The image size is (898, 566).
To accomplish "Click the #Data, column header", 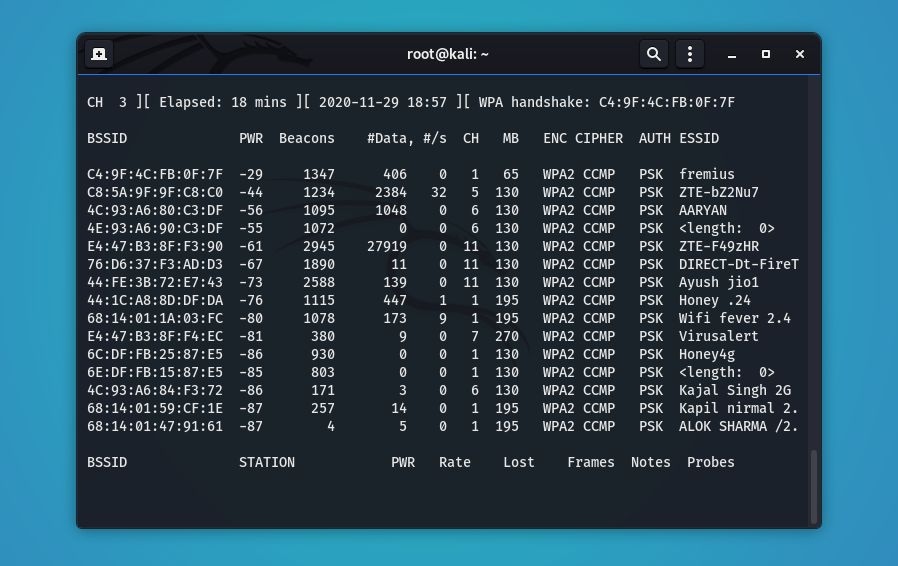I will coord(391,139).
